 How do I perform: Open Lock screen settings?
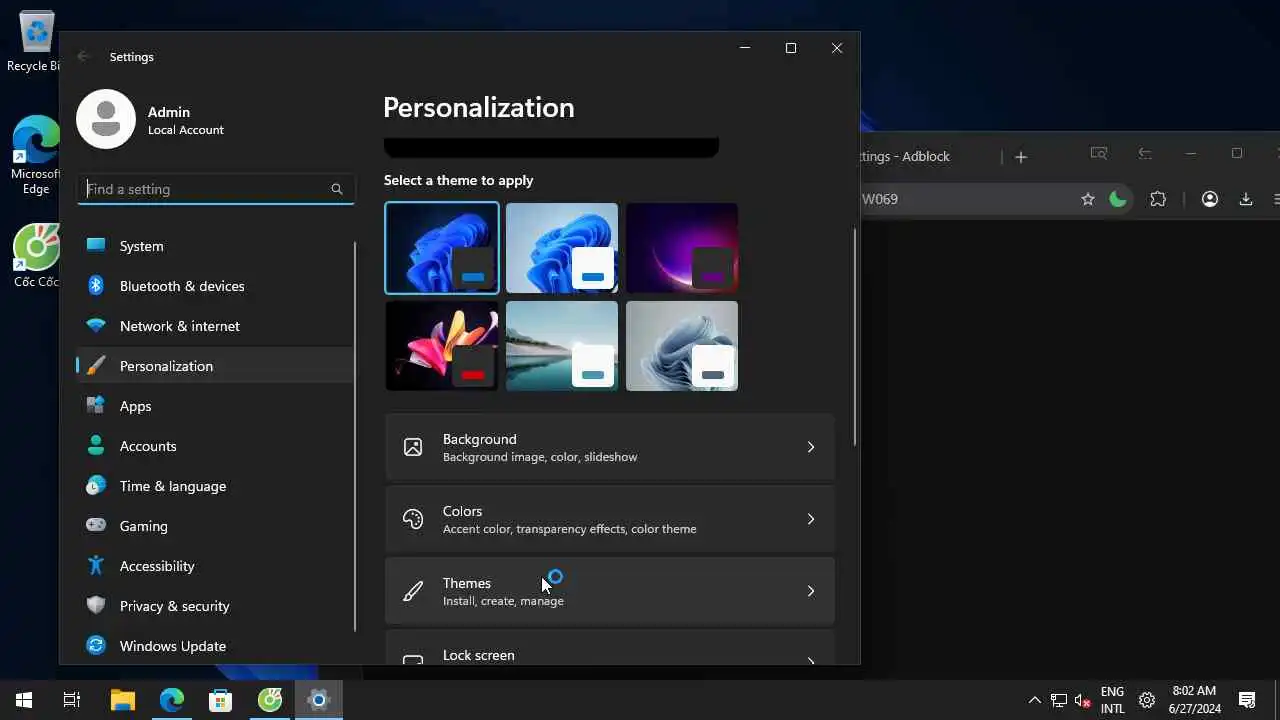pos(609,648)
